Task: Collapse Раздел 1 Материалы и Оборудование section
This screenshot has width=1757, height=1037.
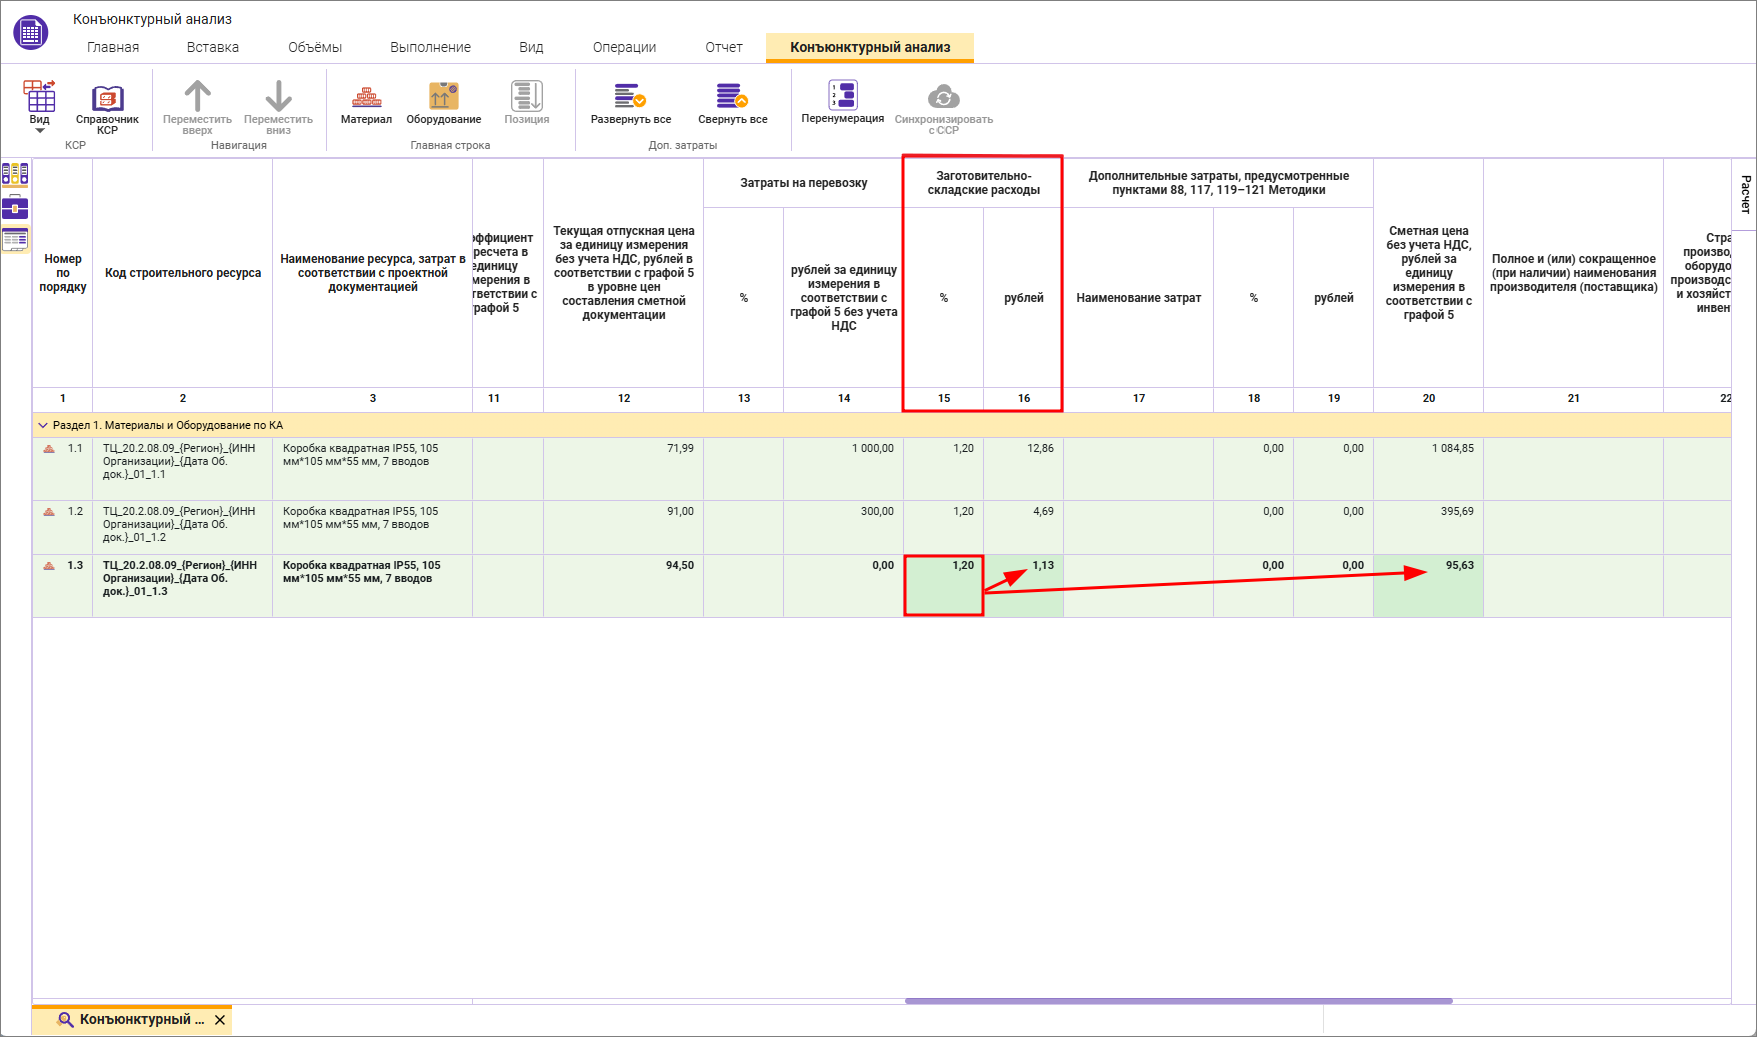Action: pyautogui.click(x=43, y=425)
